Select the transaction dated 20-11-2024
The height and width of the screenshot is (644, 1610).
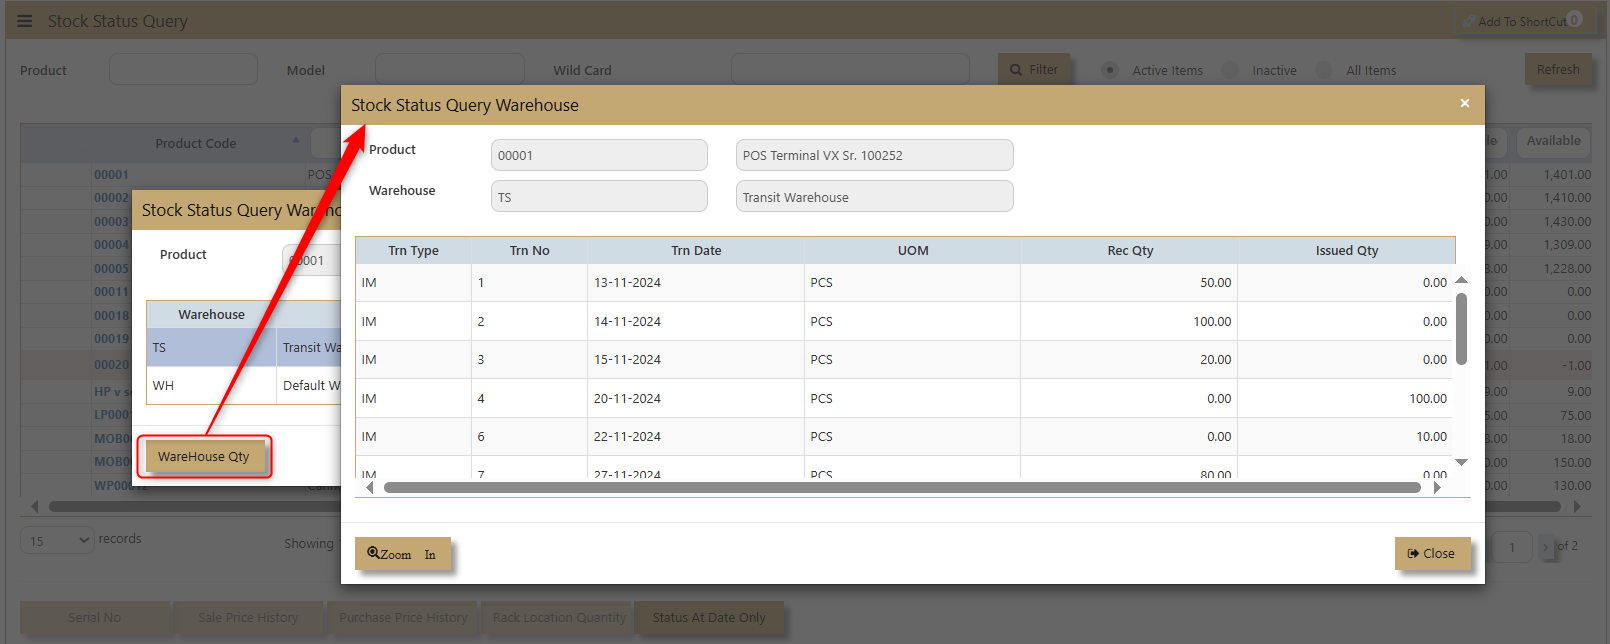[905, 398]
